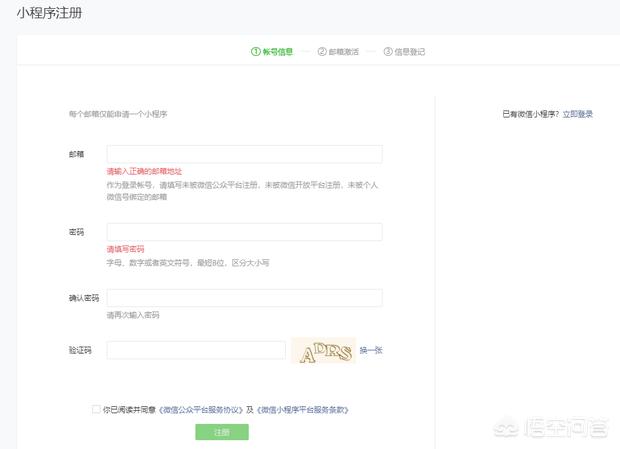Click the 每个邮箱仅能申请一个小程序 notice text
Image resolution: width=620 pixels, height=449 pixels.
click(x=118, y=114)
